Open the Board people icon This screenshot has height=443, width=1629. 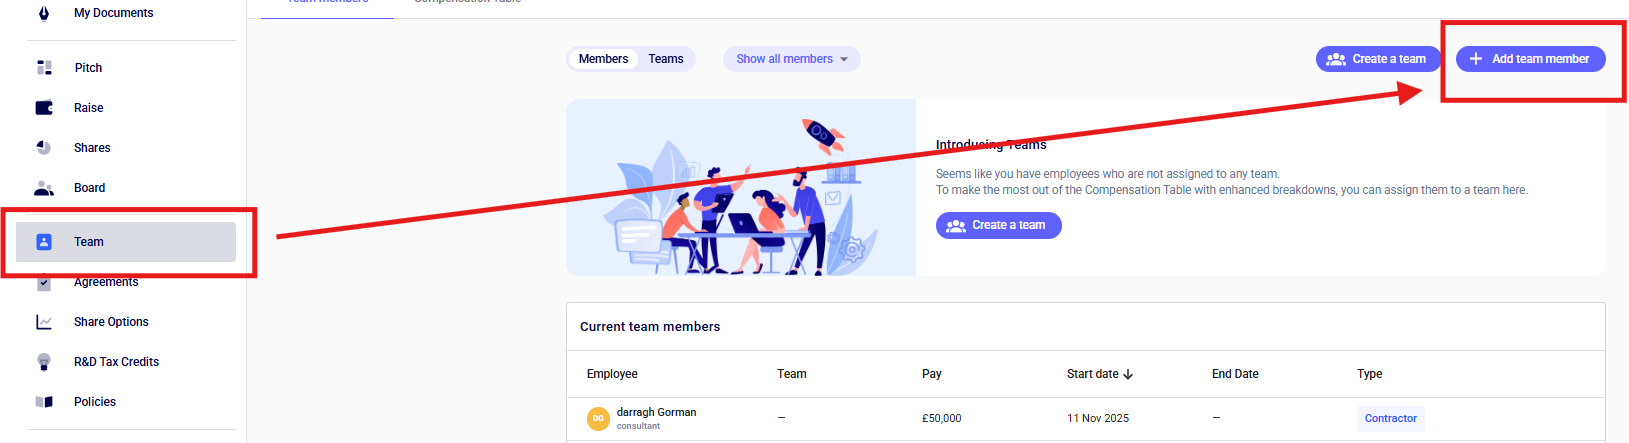(44, 188)
